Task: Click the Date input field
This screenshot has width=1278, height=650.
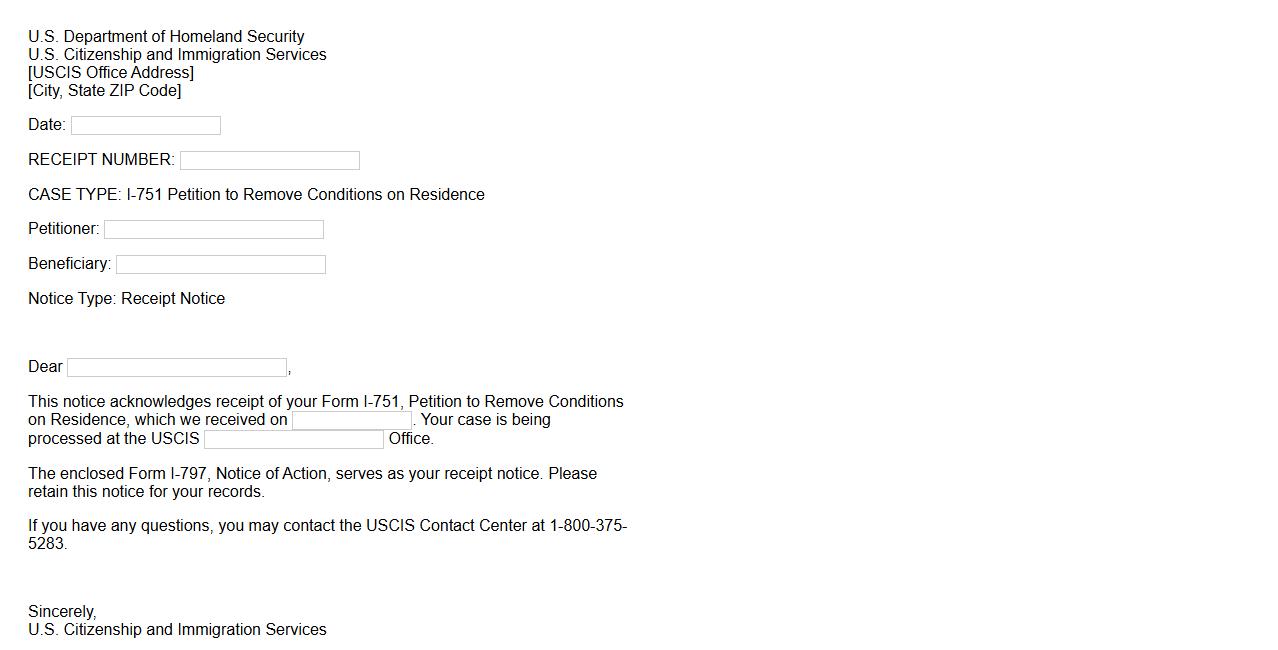Action: pos(146,126)
